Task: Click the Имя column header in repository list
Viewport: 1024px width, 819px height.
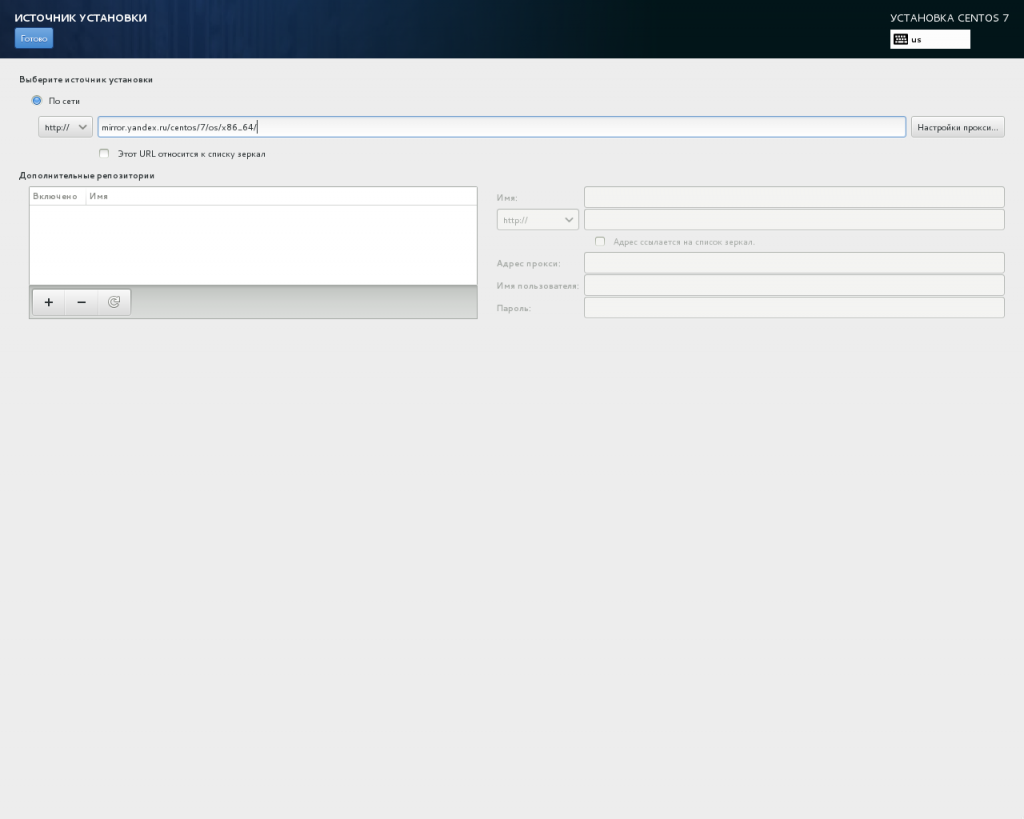Action: [x=99, y=196]
